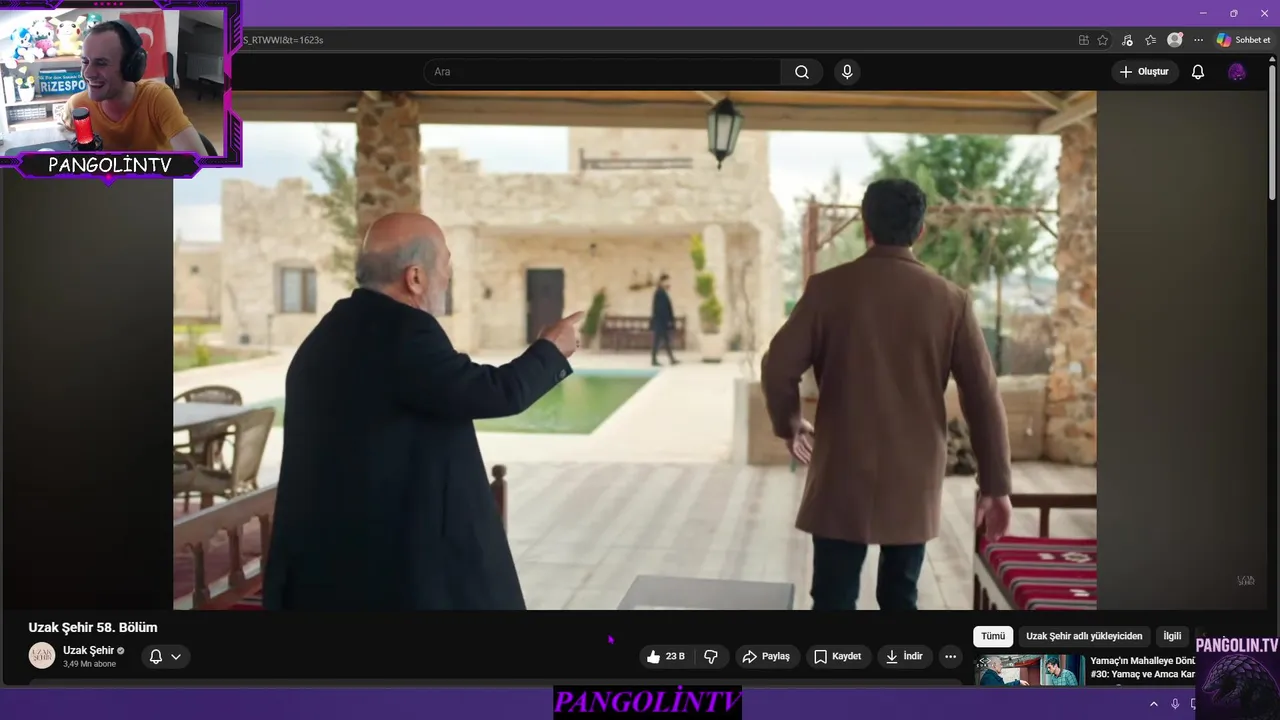The height and width of the screenshot is (720, 1280).
Task: Download video with İndir button
Action: click(x=904, y=656)
